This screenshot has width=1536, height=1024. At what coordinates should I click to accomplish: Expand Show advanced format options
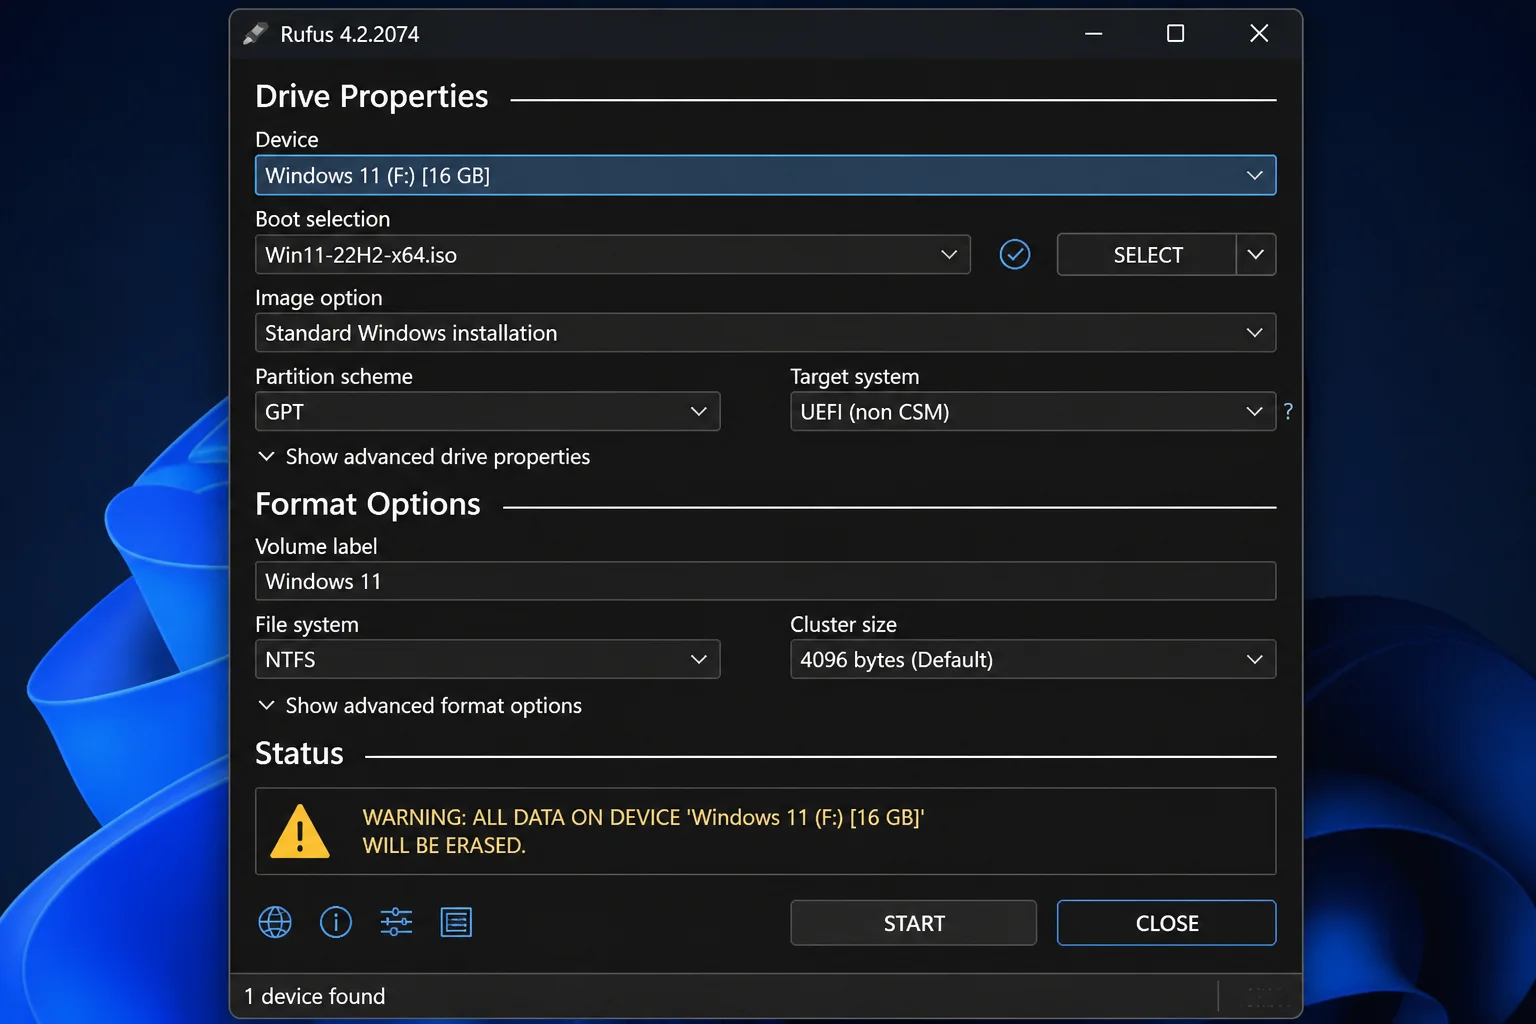coord(420,706)
